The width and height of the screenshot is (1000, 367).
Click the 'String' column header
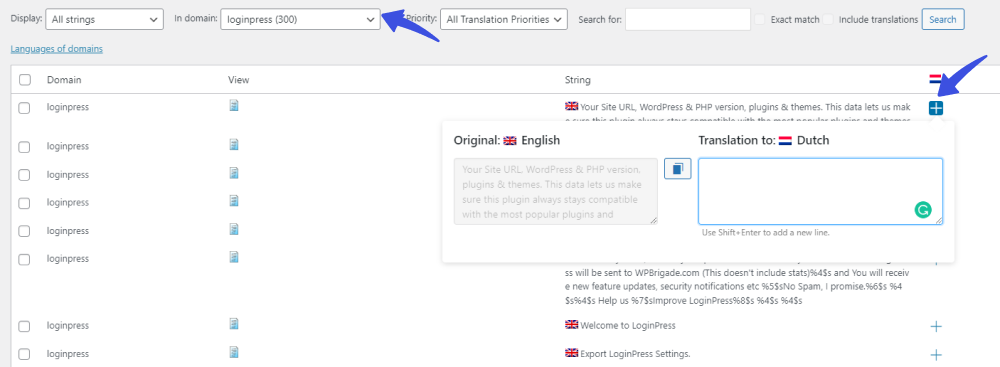pyautogui.click(x=578, y=80)
